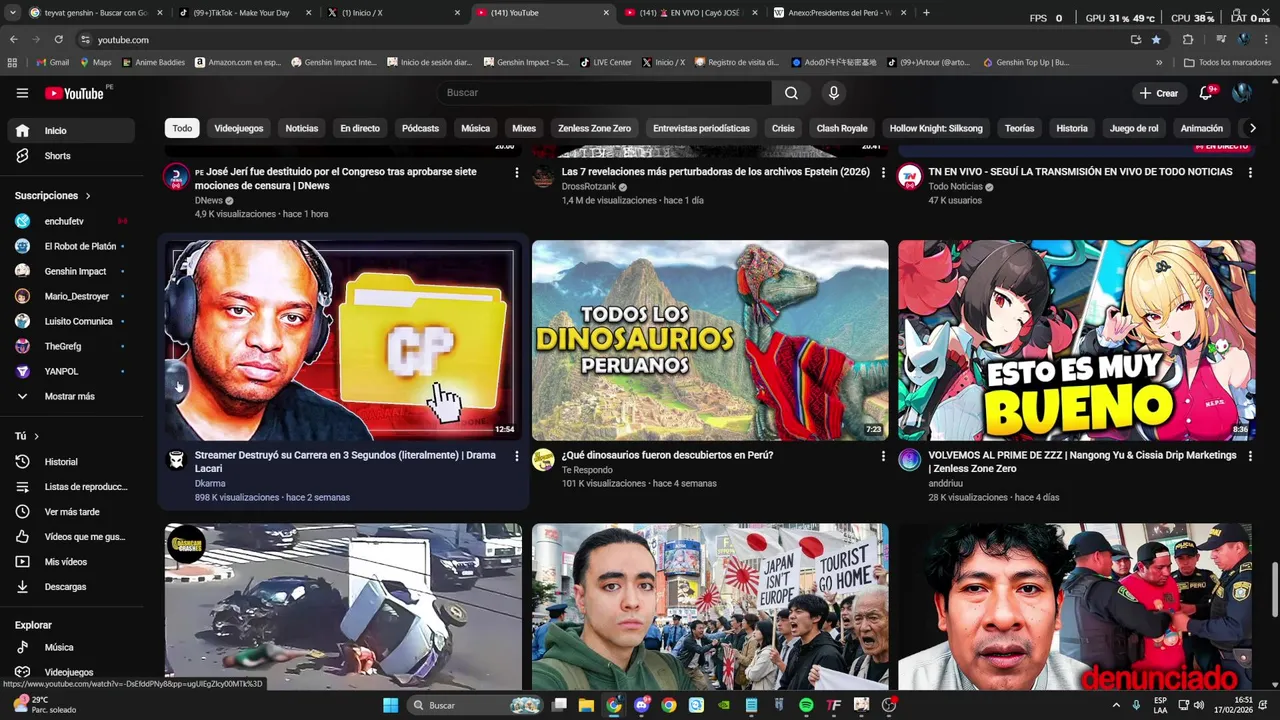The width and height of the screenshot is (1280, 720).
Task: Open Mis vídeos in sidebar
Action: [70, 562]
